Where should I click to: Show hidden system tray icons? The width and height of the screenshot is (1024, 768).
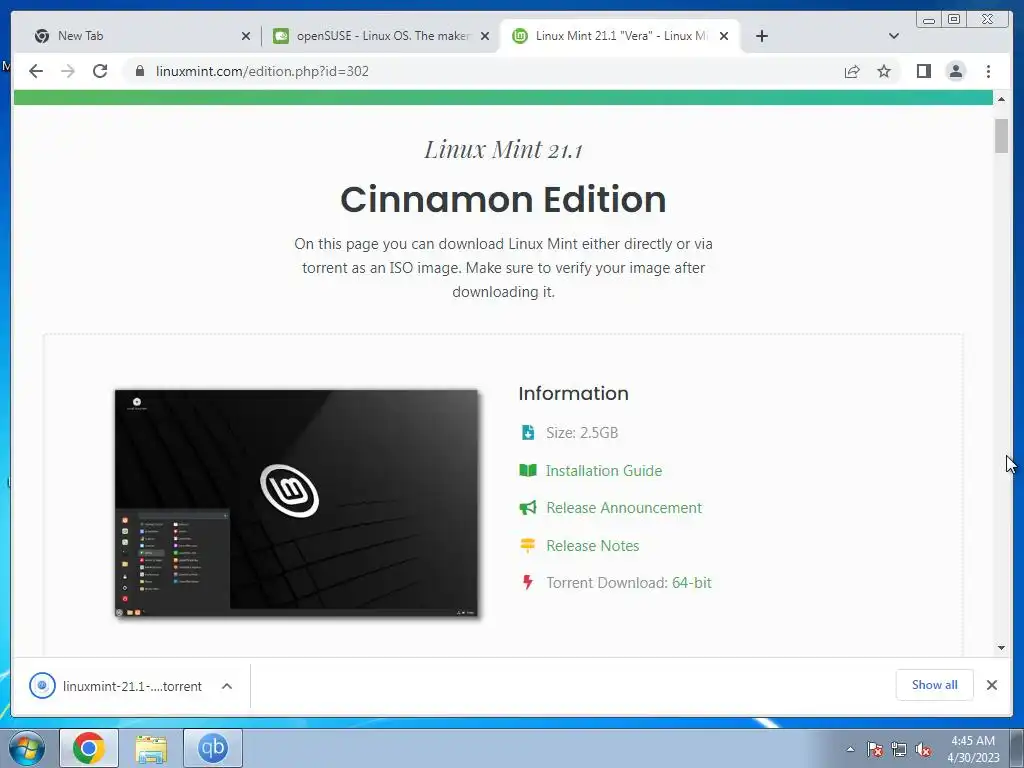850,749
